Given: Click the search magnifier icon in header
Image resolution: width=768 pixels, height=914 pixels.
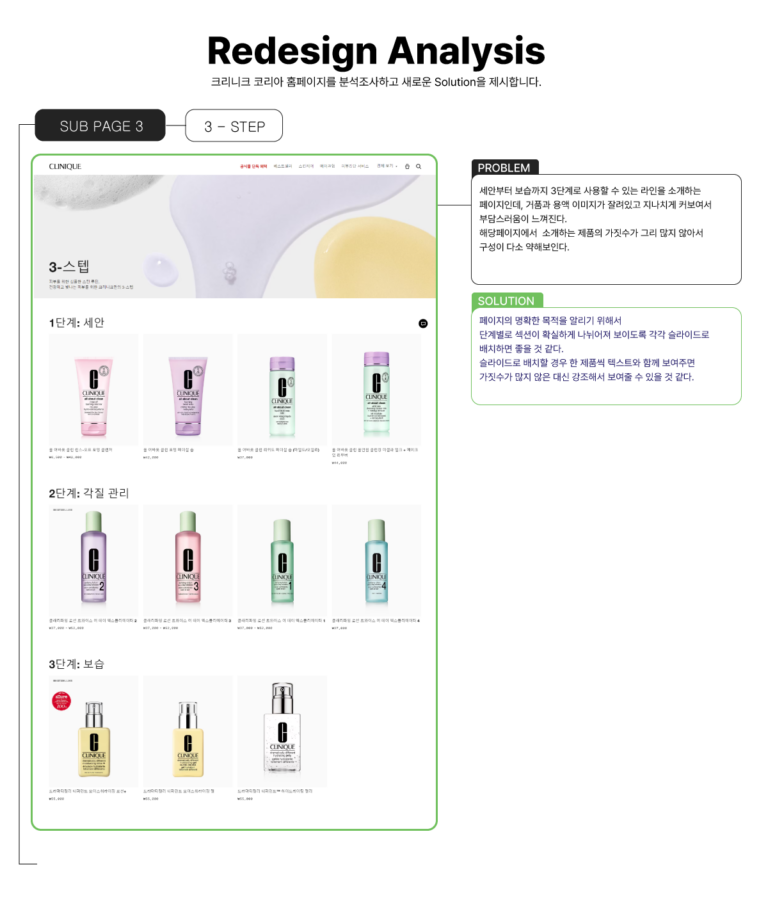Looking at the screenshot, I should pos(418,166).
